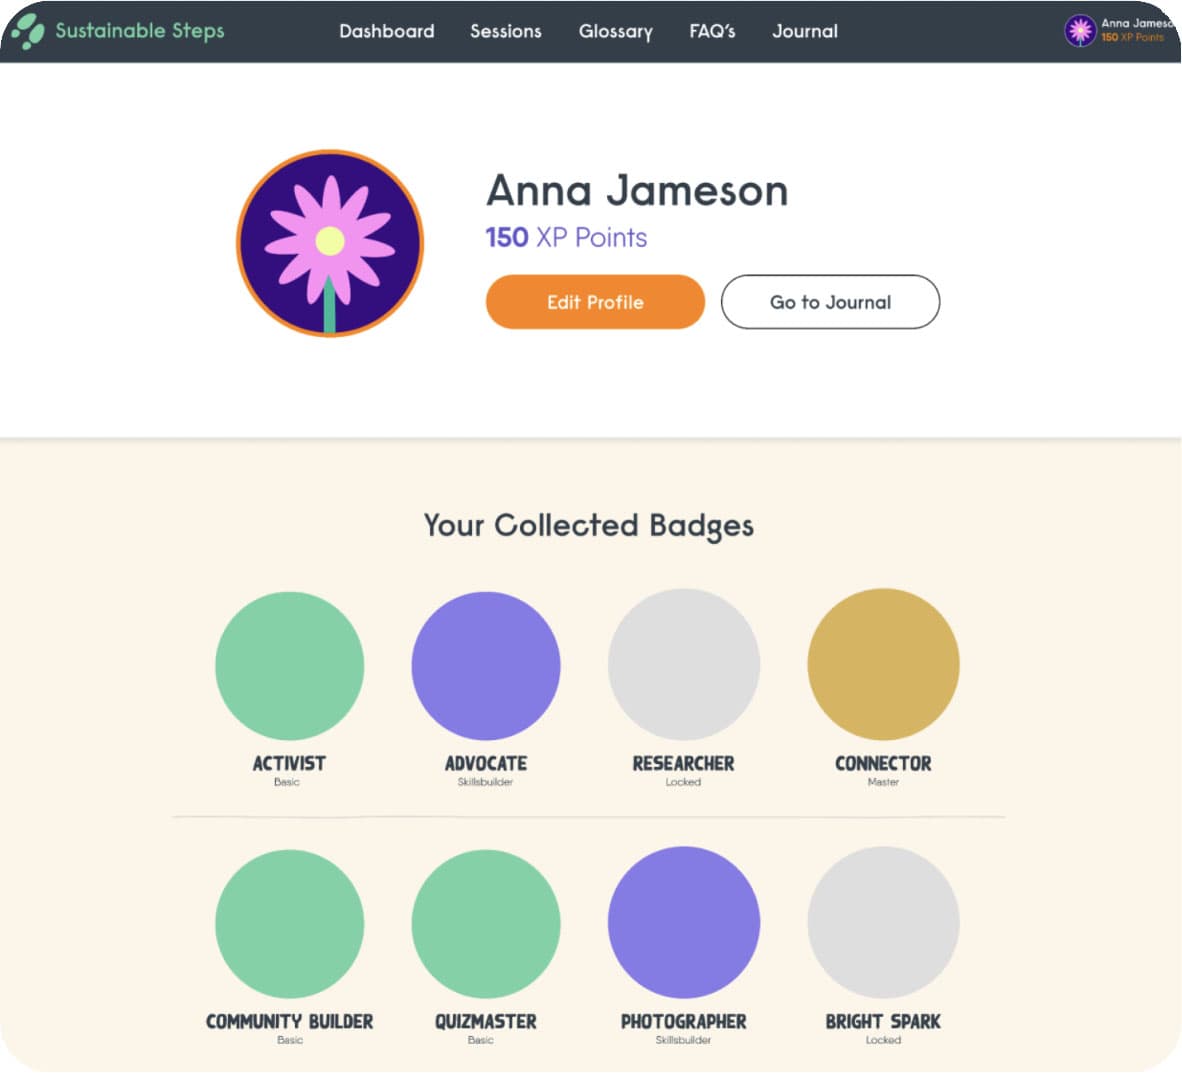Select the Community Builder badge icon

point(289,922)
